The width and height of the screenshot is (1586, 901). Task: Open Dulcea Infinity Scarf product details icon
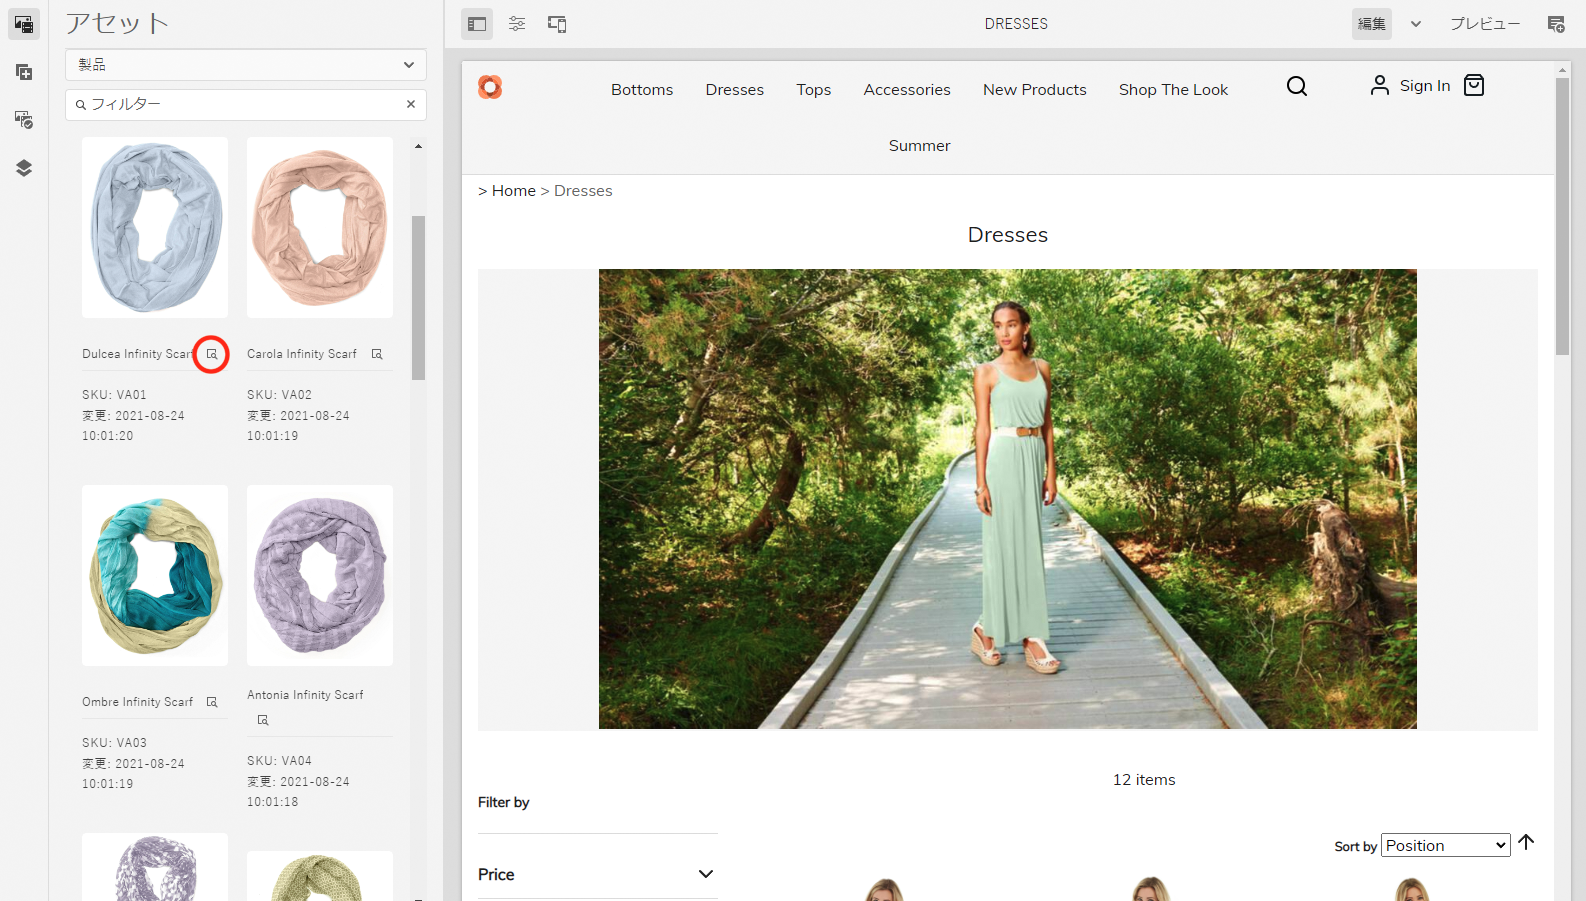coord(212,354)
